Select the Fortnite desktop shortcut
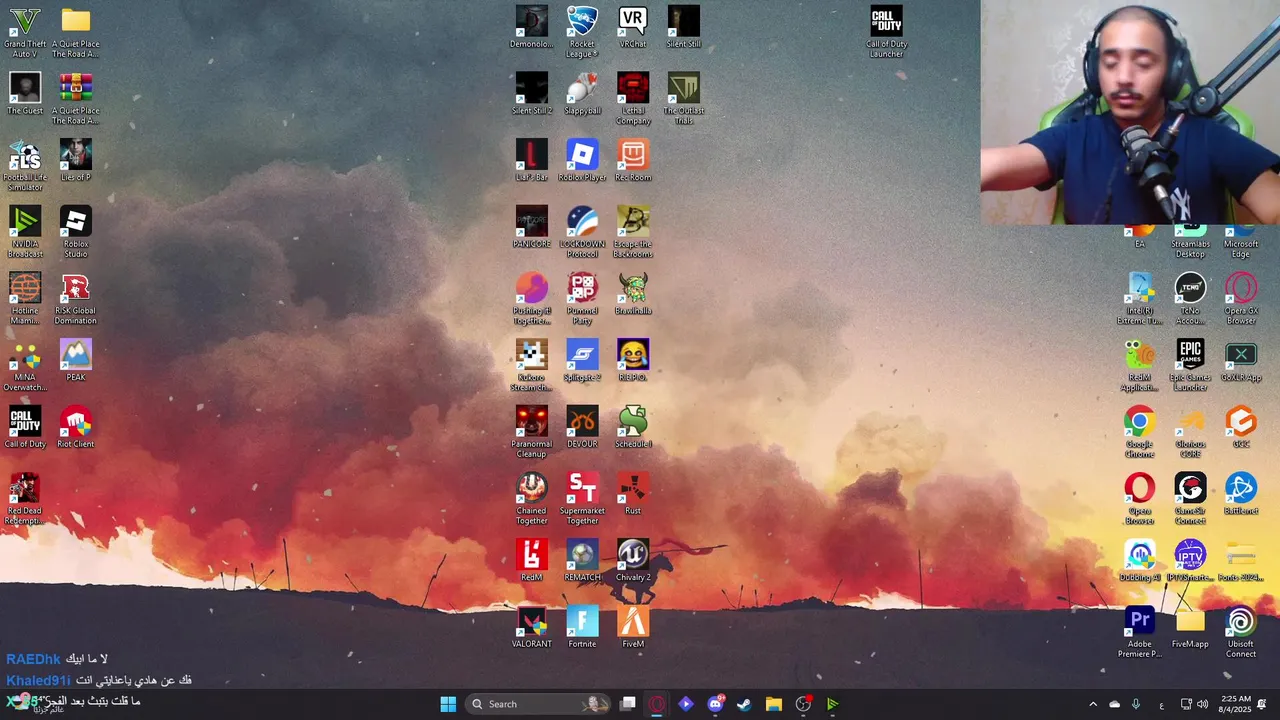The width and height of the screenshot is (1280, 720). [x=582, y=628]
